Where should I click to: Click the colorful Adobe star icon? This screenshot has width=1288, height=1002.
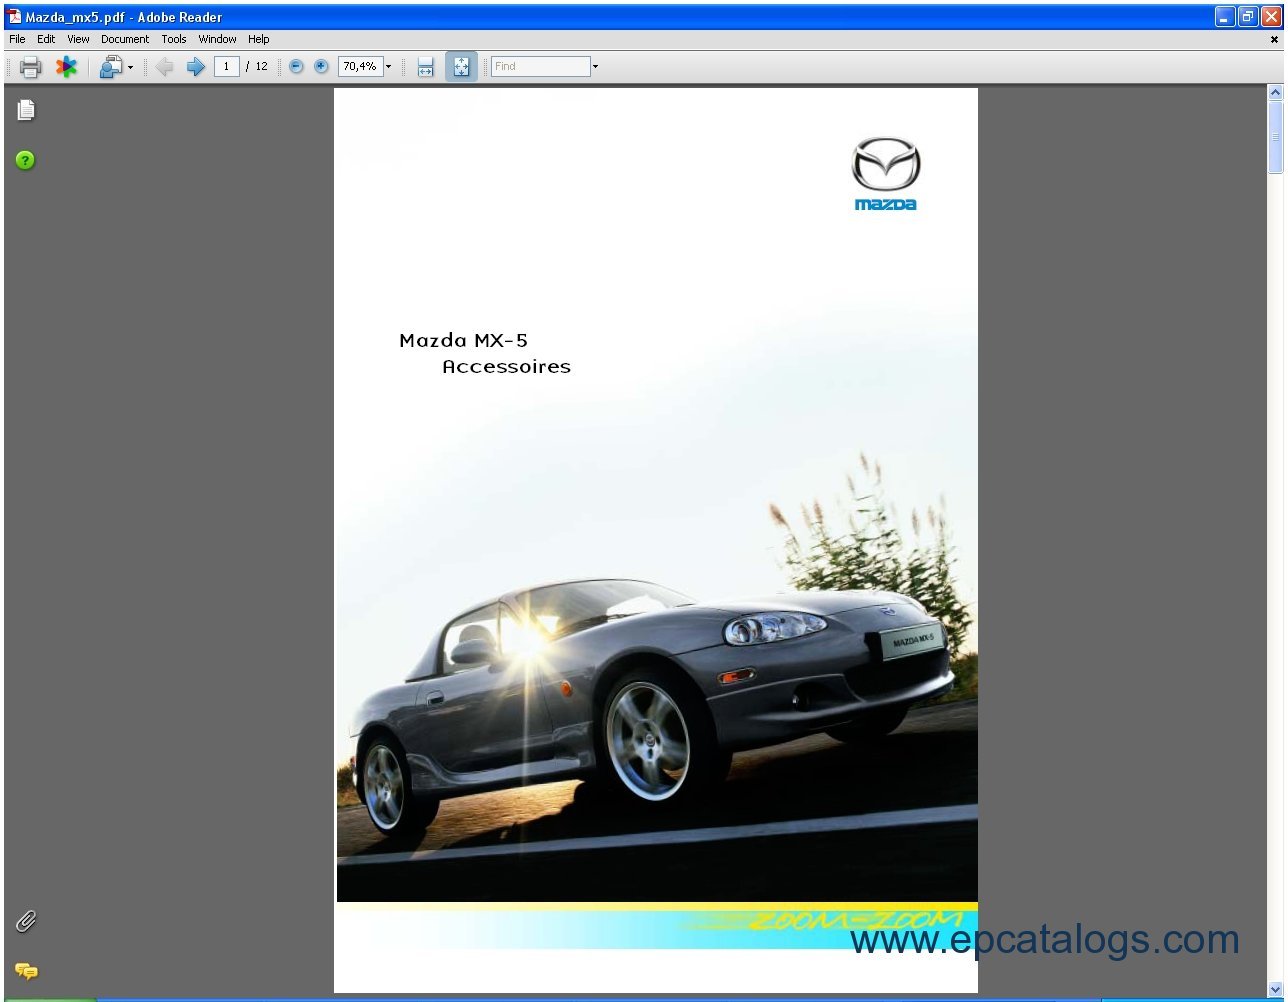coord(66,67)
